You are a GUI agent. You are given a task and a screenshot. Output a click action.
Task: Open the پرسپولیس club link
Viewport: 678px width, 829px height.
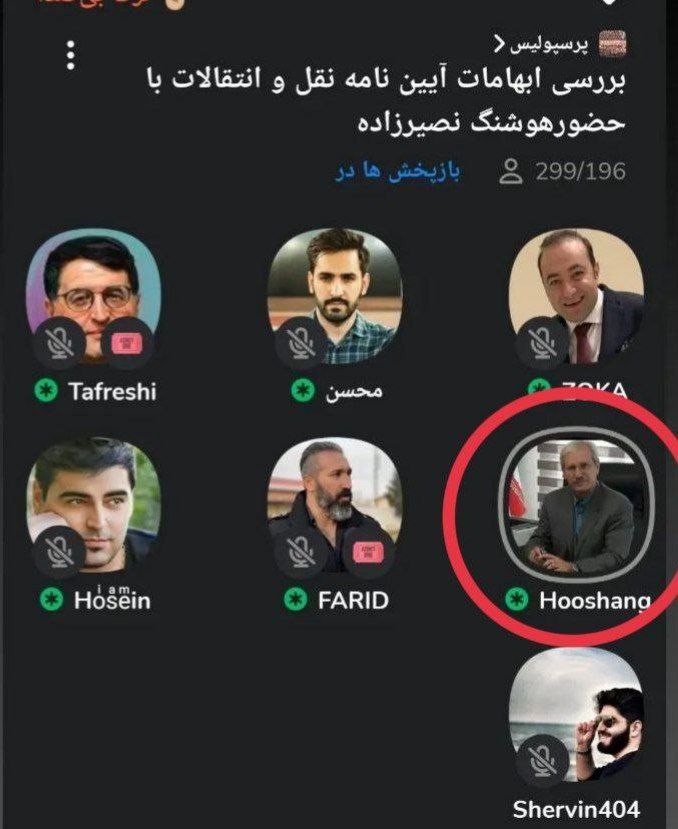pyautogui.click(x=541, y=45)
